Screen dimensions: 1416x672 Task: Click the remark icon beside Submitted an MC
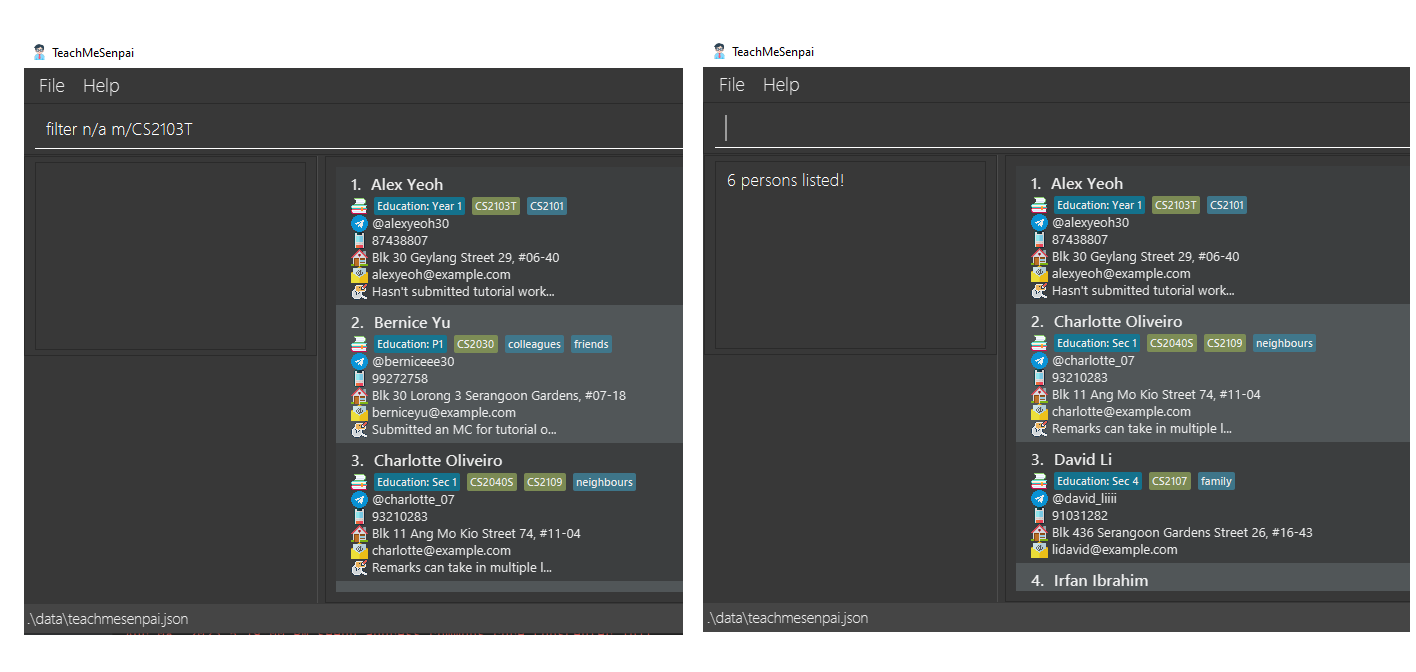(x=360, y=430)
